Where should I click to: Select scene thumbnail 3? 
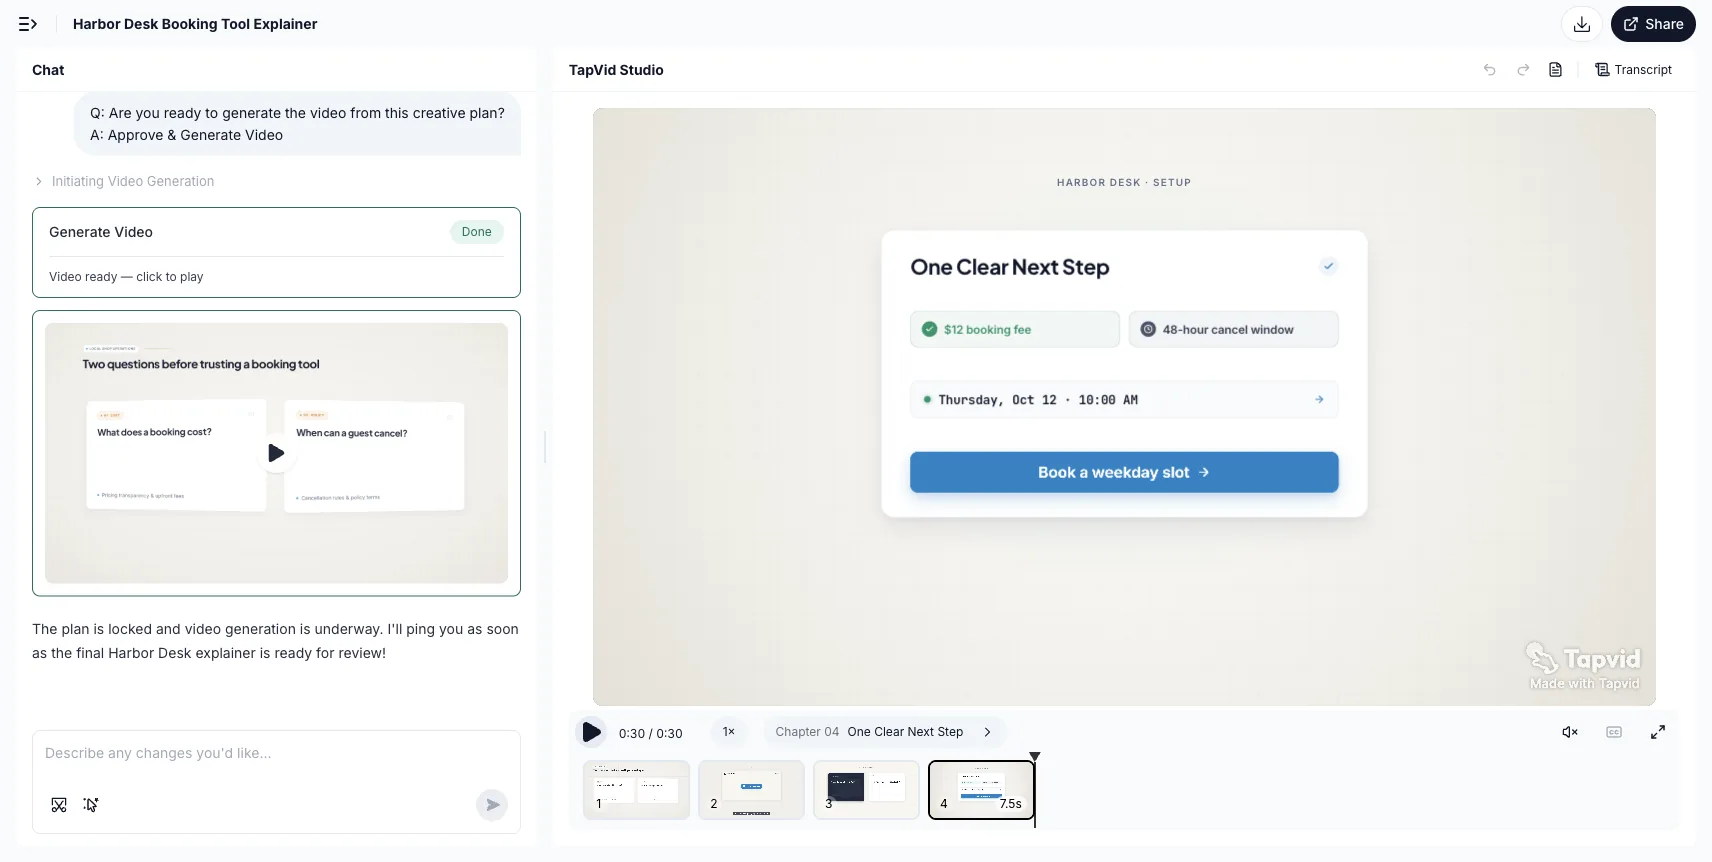(x=866, y=790)
